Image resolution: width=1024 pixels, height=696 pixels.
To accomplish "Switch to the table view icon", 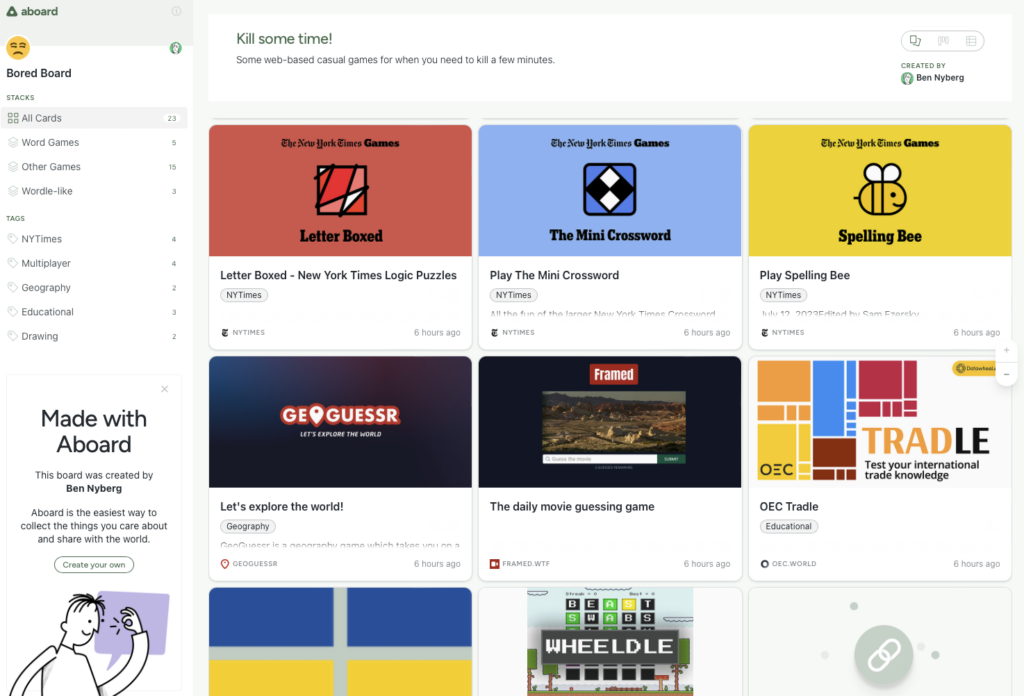I will pyautogui.click(x=971, y=40).
